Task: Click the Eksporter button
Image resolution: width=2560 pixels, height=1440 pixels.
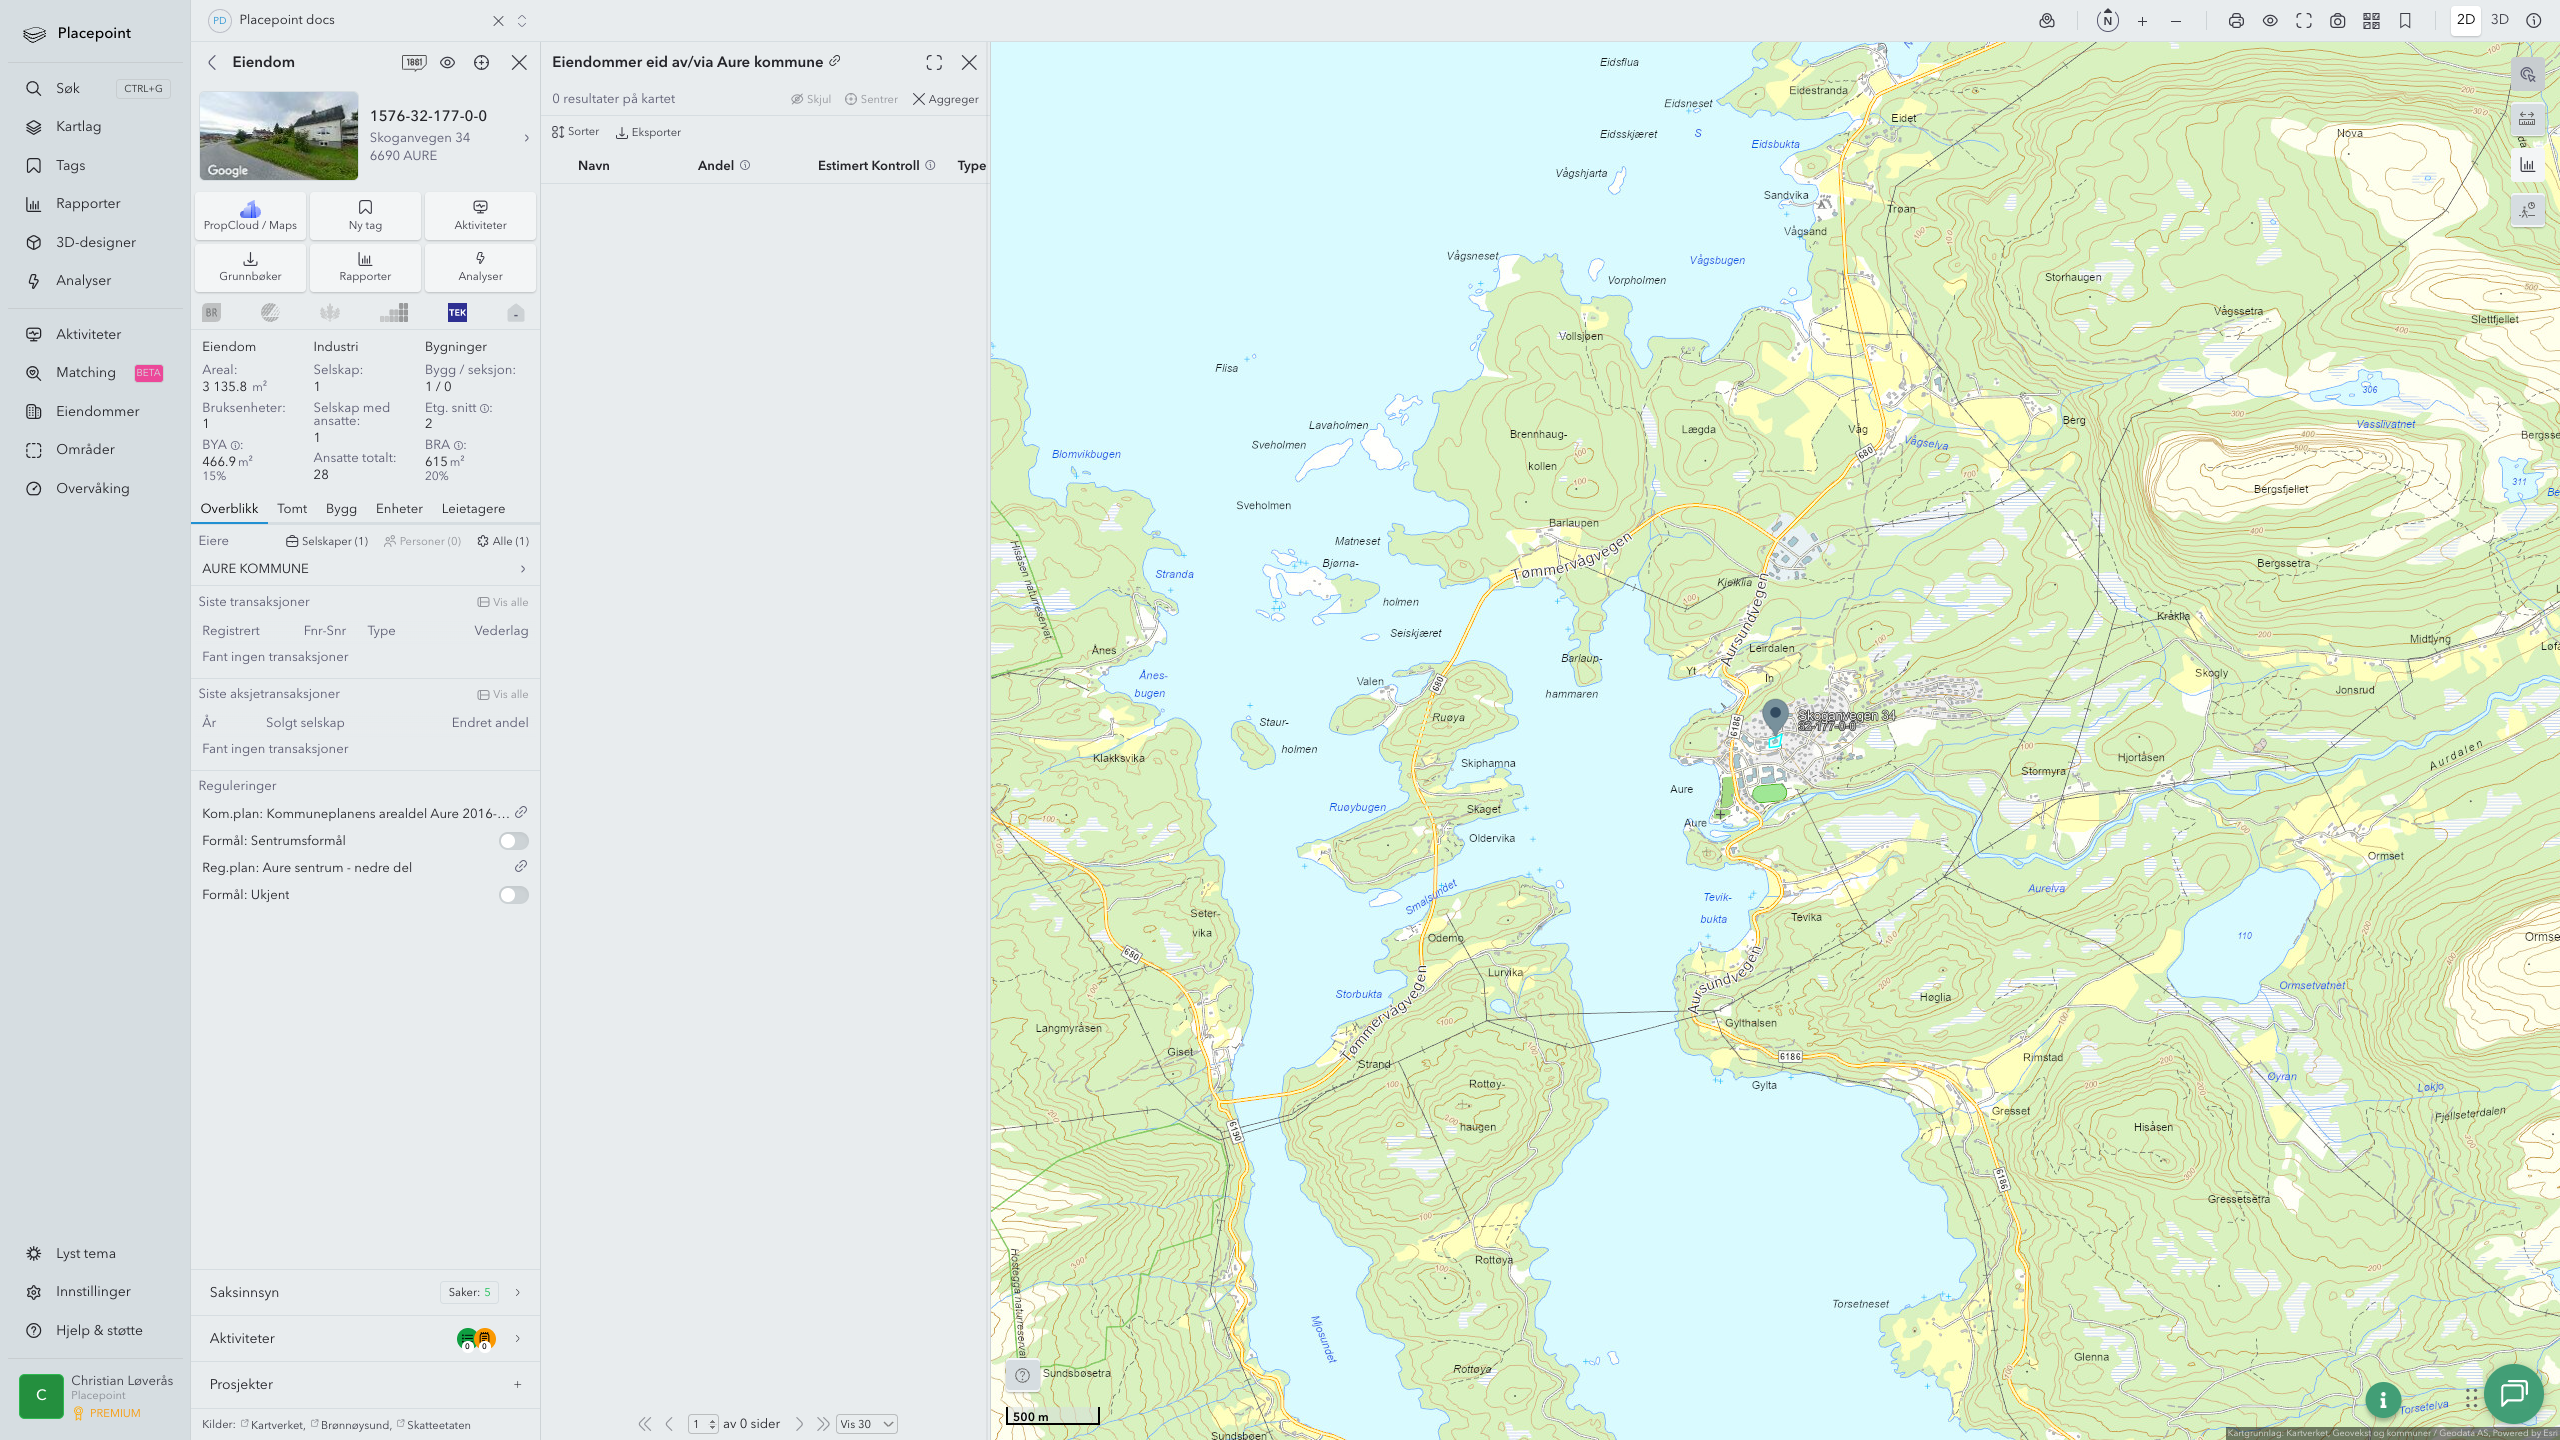Action: (x=648, y=132)
